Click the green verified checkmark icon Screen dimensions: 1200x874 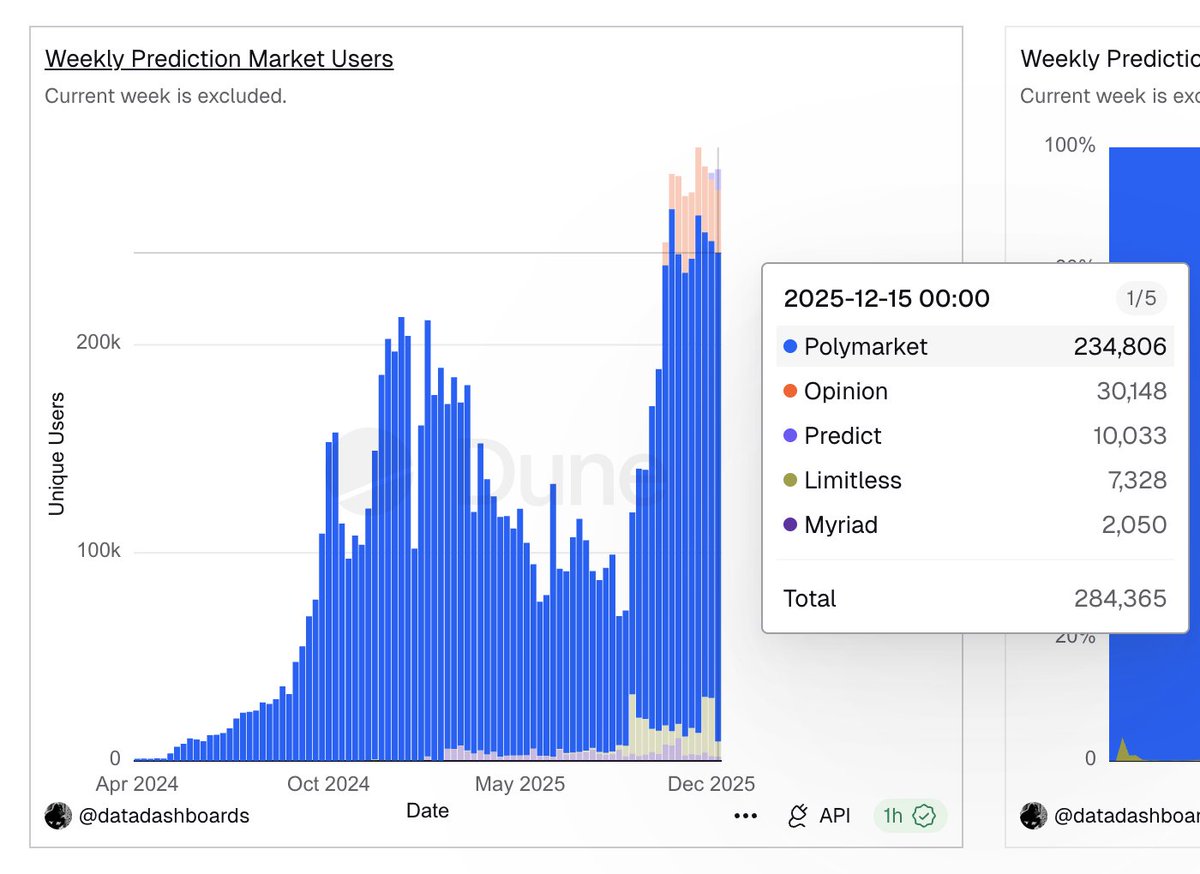925,816
